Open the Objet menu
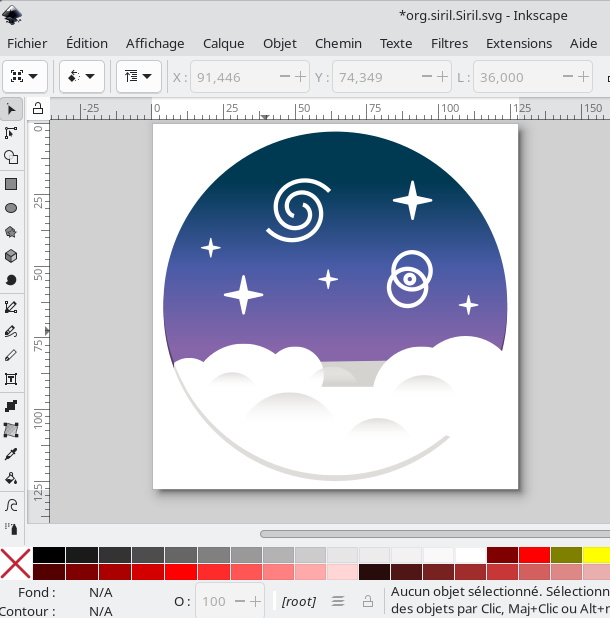The image size is (610, 618). (x=280, y=43)
